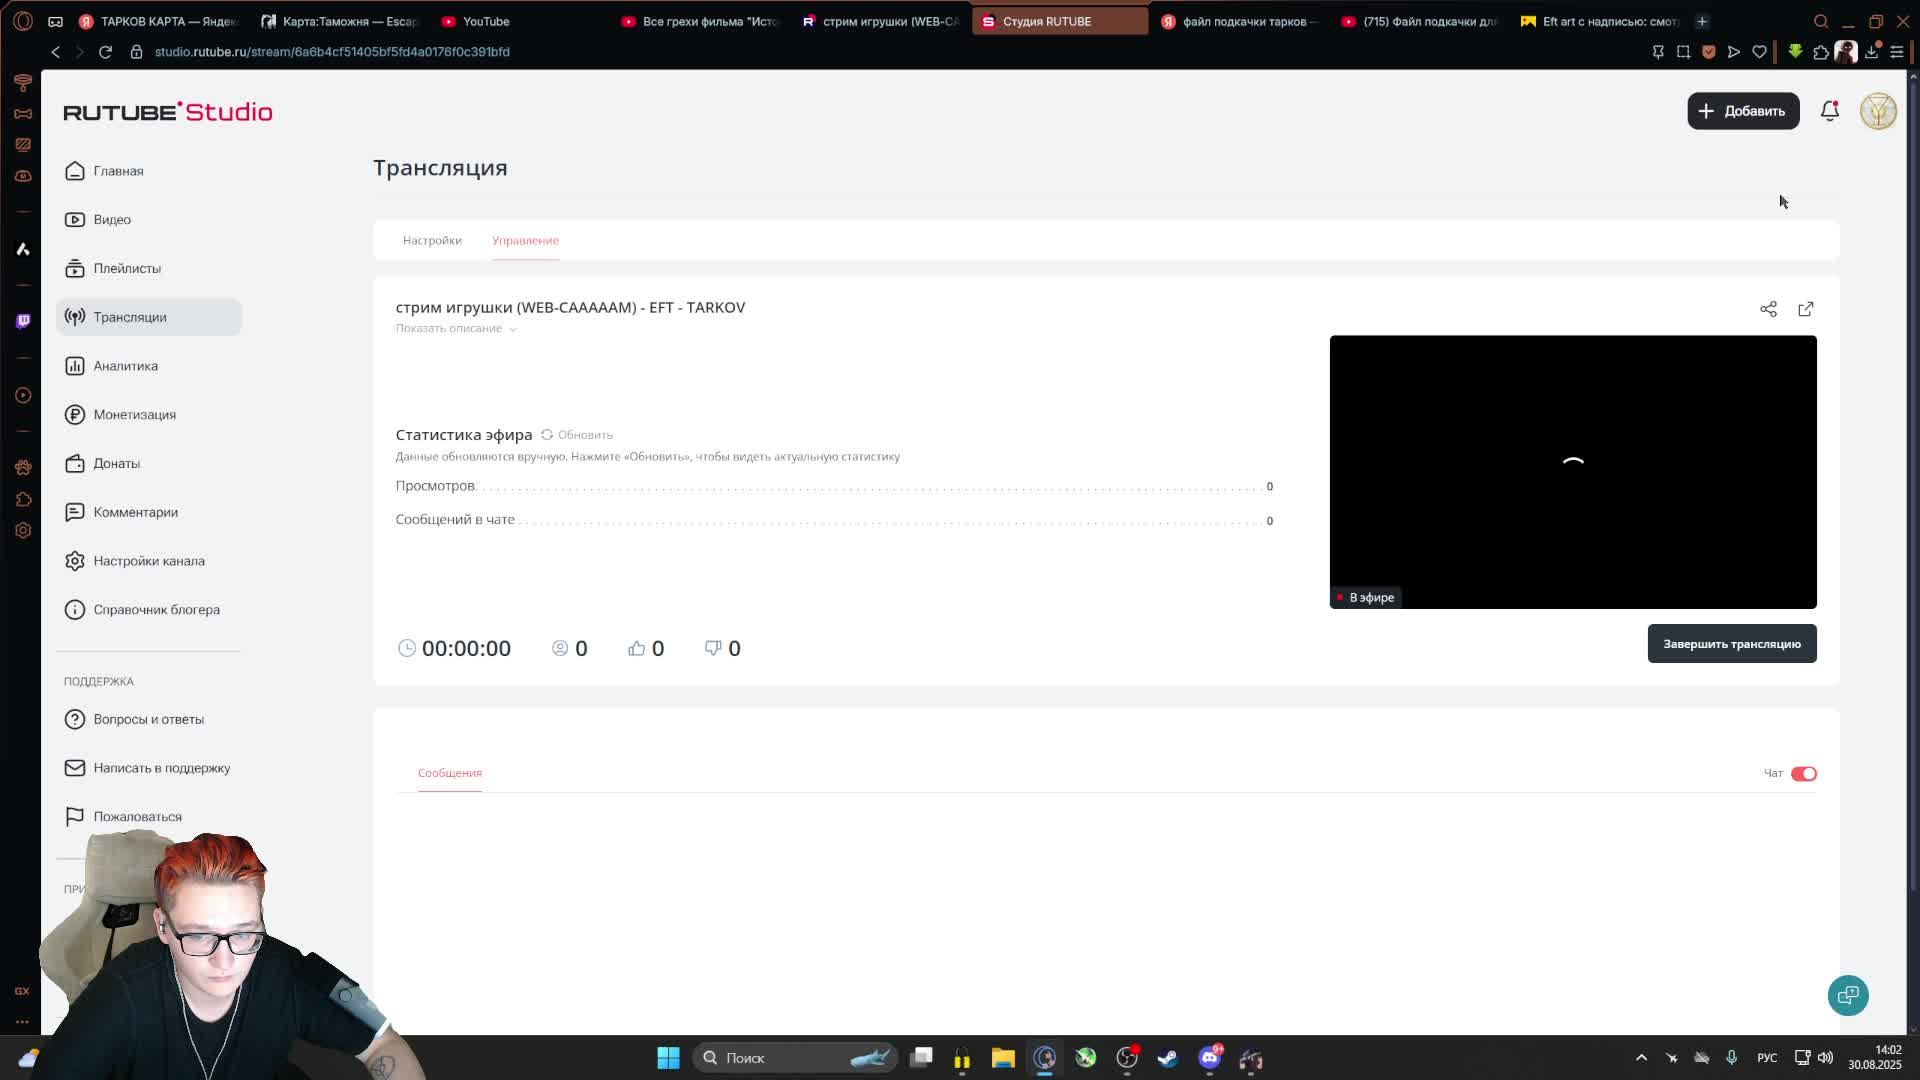Click the user avatar in the header

(x=1877, y=111)
